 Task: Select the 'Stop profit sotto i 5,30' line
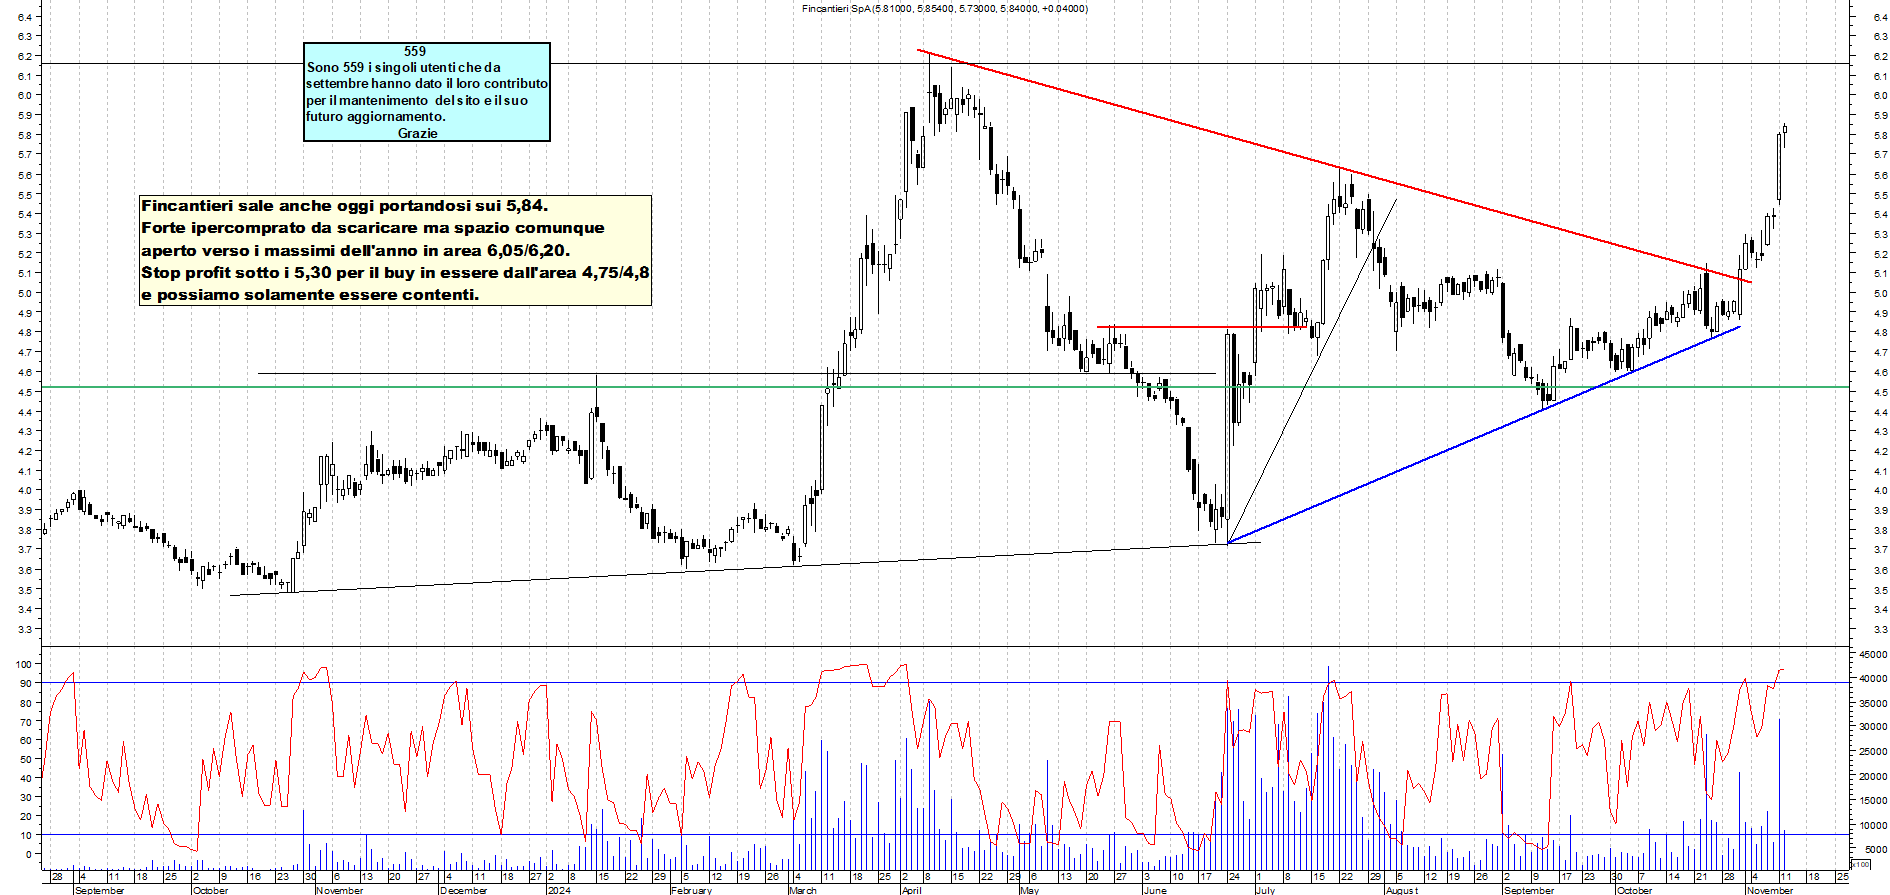(395, 272)
